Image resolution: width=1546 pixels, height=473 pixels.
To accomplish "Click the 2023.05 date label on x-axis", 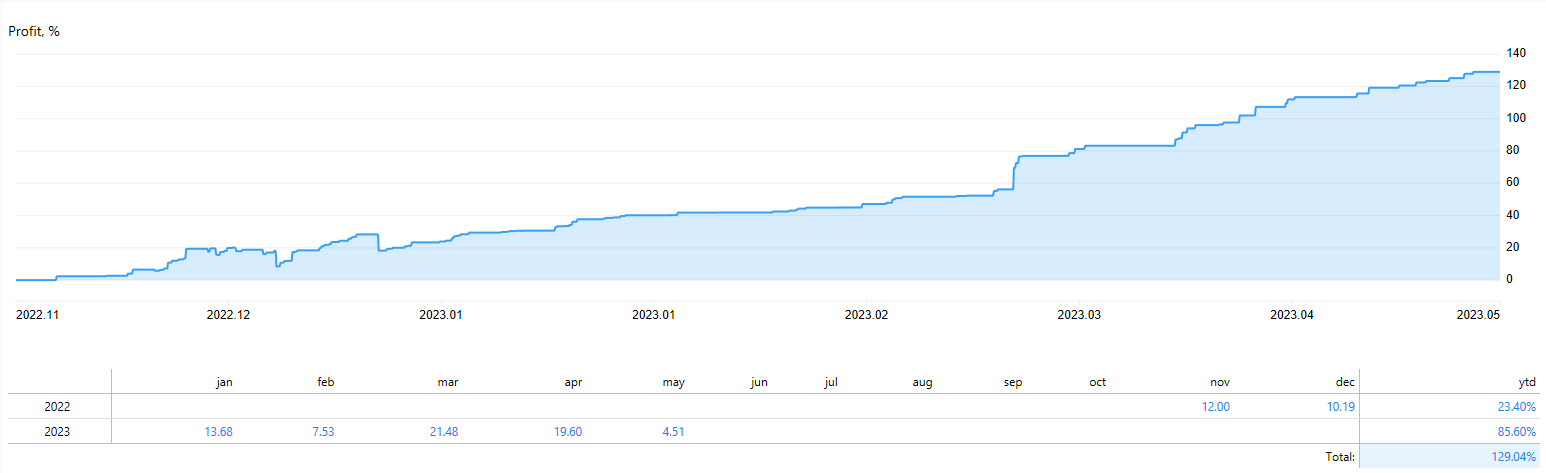I will 1479,314.
